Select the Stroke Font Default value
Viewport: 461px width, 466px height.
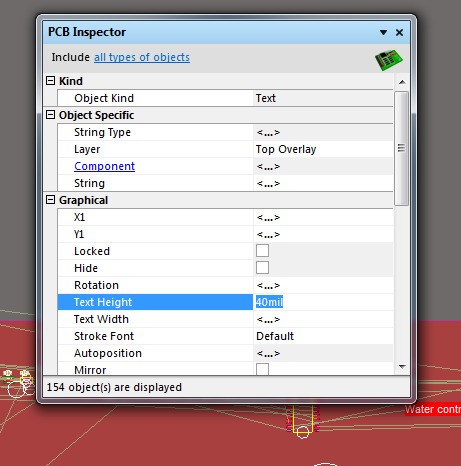click(x=275, y=336)
